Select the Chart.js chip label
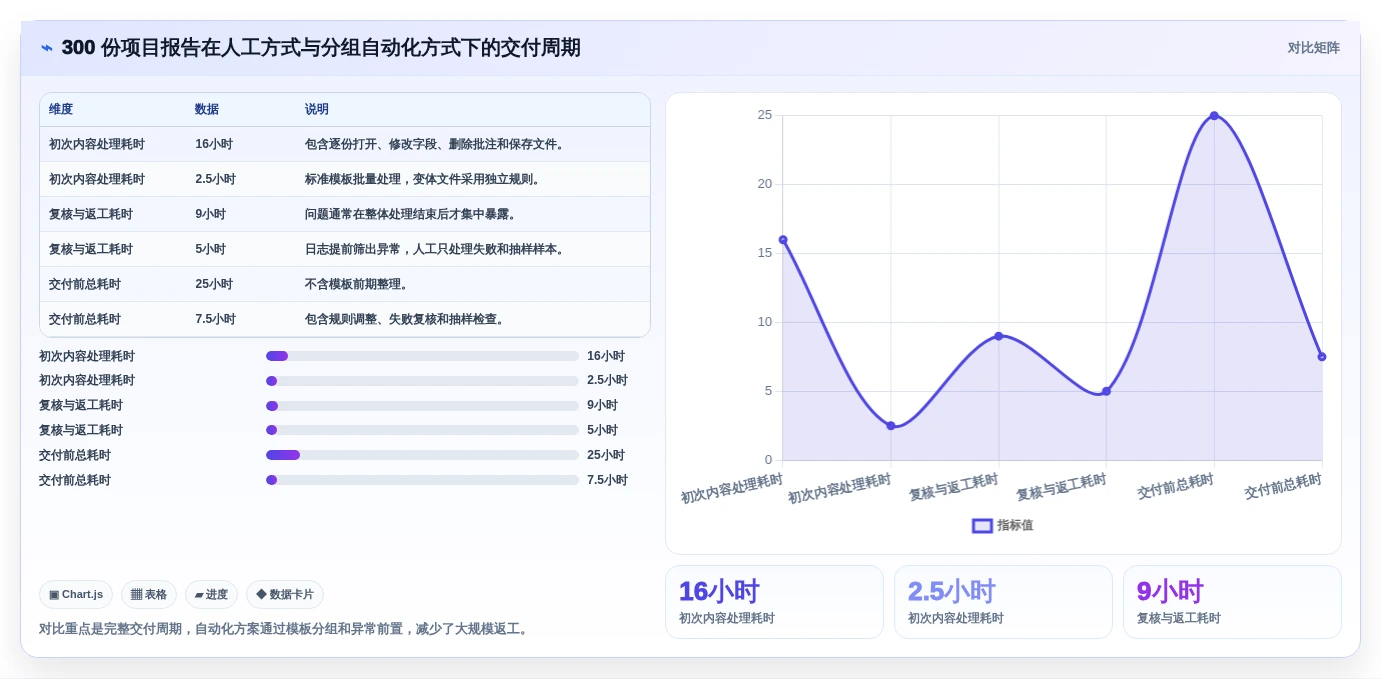Viewport: 1381px width, 679px height. coord(82,595)
